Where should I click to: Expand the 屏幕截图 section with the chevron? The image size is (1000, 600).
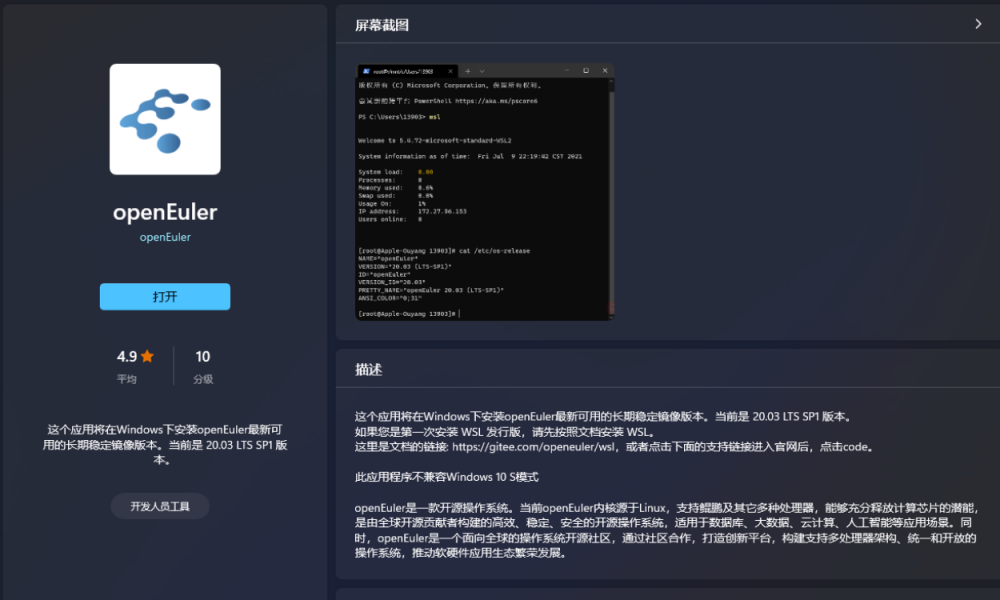point(978,24)
